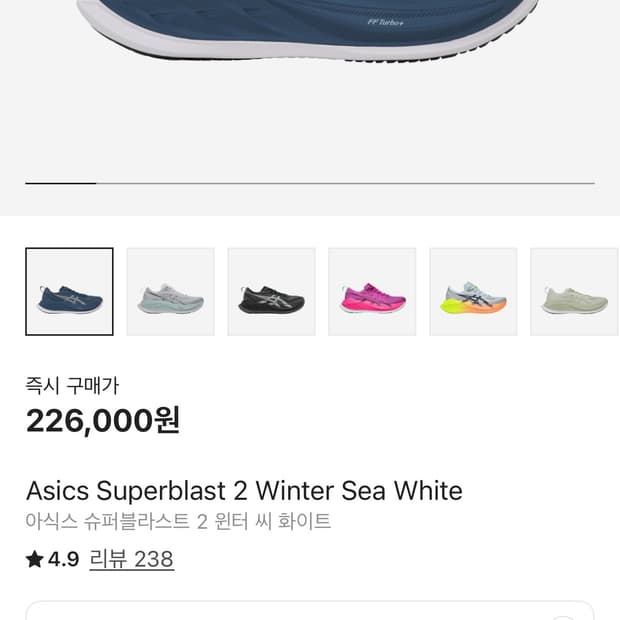Viewport: 620px width, 620px height.
Task: Select the black shoe thumbnail
Action: (x=271, y=292)
